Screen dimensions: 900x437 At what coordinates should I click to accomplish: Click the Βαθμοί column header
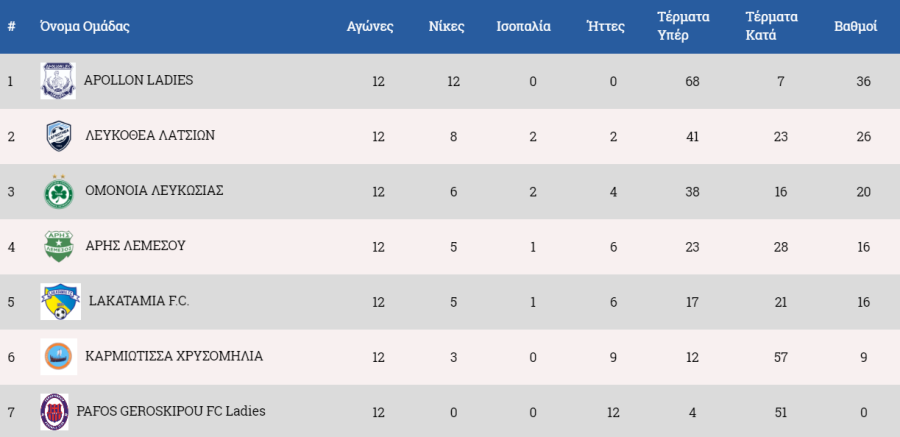pyautogui.click(x=855, y=26)
